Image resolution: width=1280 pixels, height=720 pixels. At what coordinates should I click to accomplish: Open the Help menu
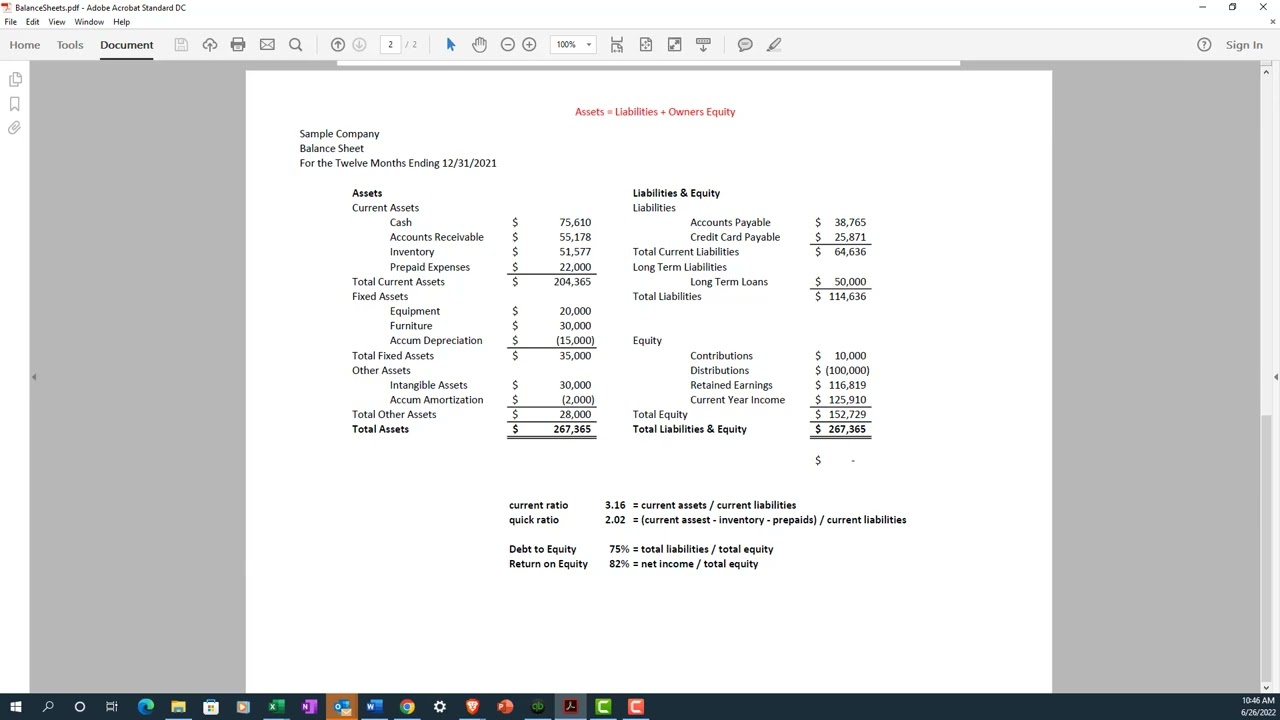(122, 22)
